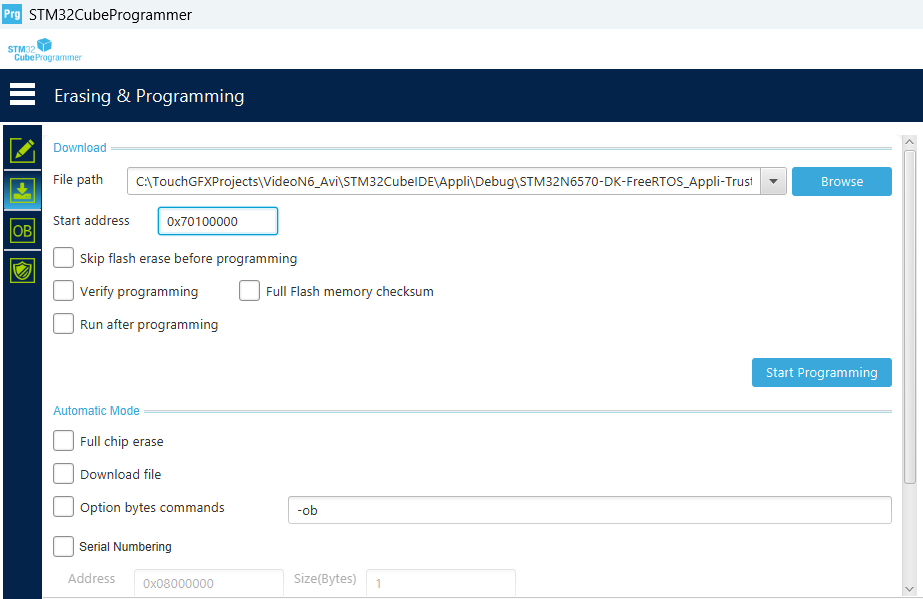Click the Prg app icon in title bar
This screenshot has height=599, width=923.
[12, 14]
